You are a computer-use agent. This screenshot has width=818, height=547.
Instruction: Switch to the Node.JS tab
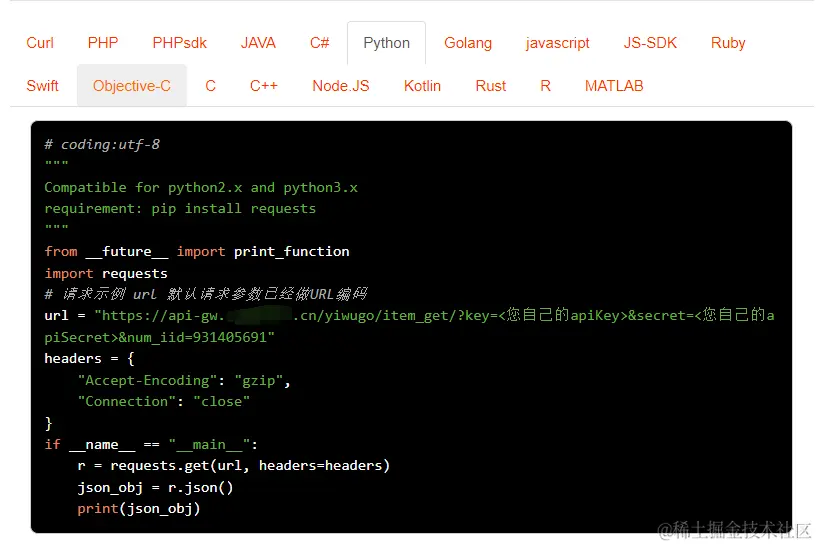[x=341, y=86]
